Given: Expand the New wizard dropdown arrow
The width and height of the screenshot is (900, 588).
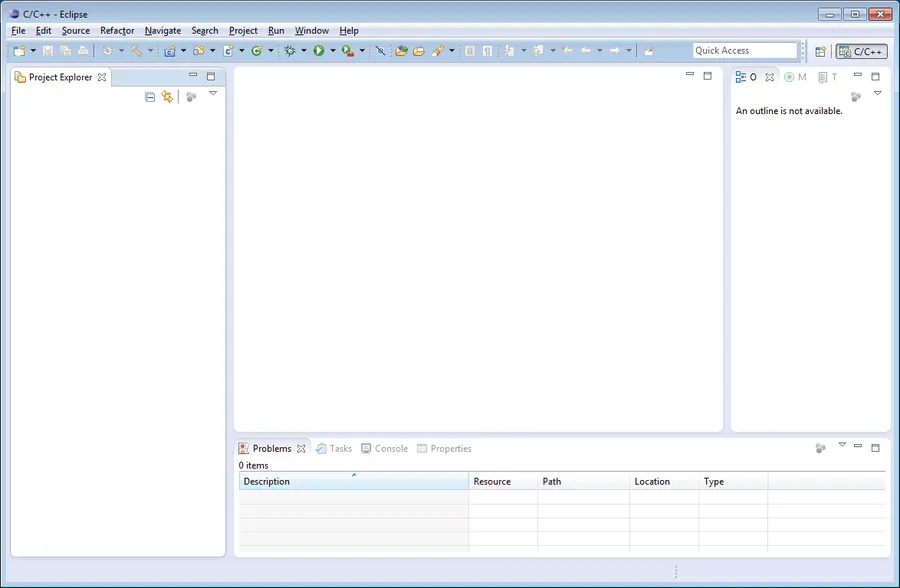Looking at the screenshot, I should tap(33, 51).
